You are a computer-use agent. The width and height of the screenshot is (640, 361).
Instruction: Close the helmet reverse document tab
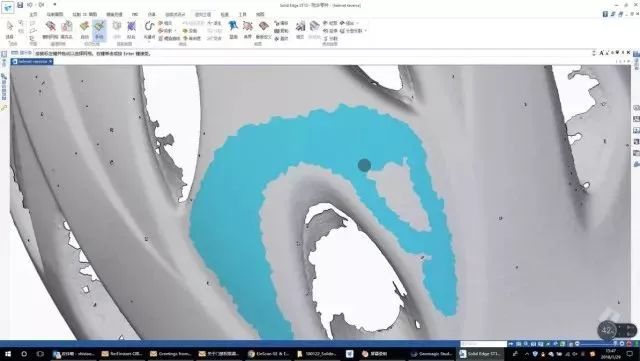(50, 61)
